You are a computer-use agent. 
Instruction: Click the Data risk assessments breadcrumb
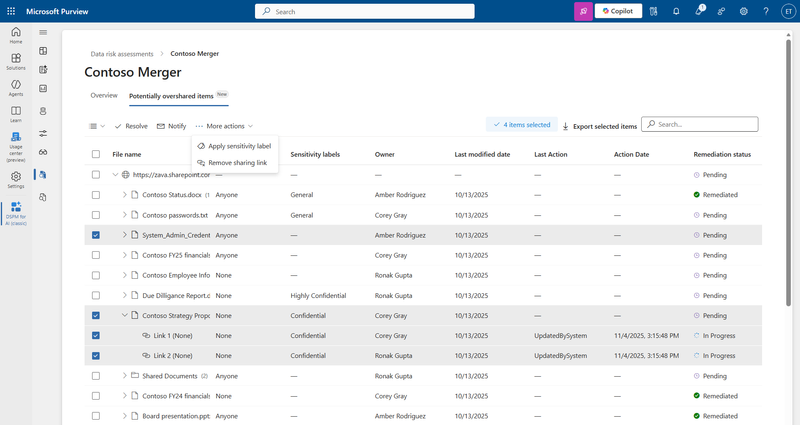coord(122,53)
